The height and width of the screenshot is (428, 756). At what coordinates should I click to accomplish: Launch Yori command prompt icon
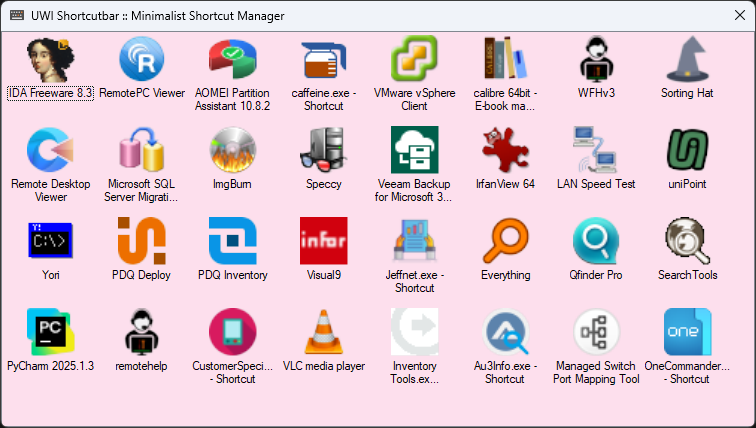coord(51,241)
